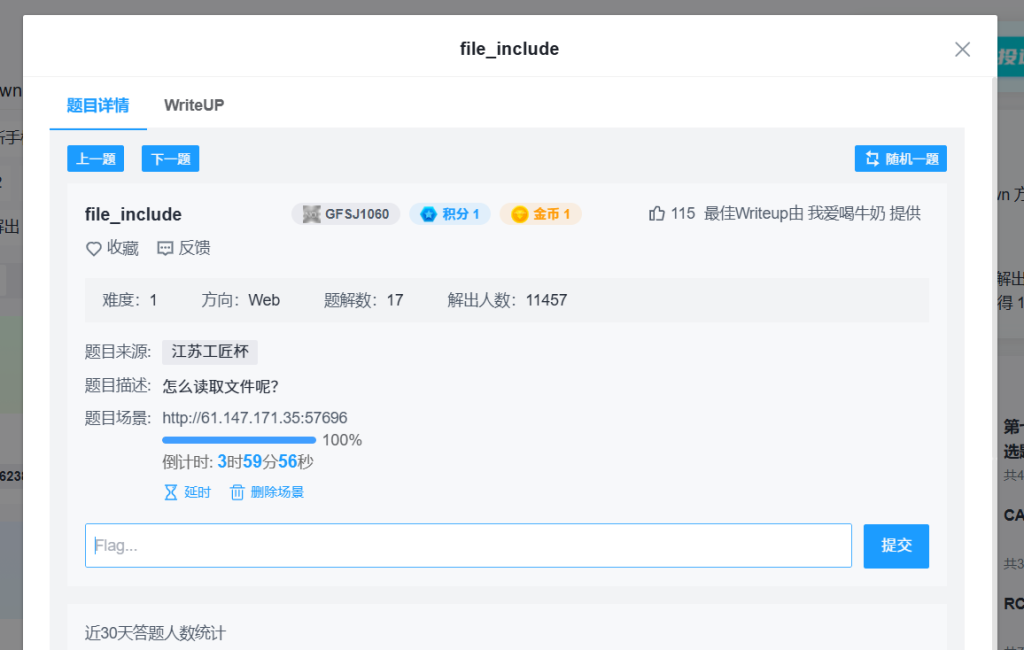Focus the Flag input field

coord(468,546)
